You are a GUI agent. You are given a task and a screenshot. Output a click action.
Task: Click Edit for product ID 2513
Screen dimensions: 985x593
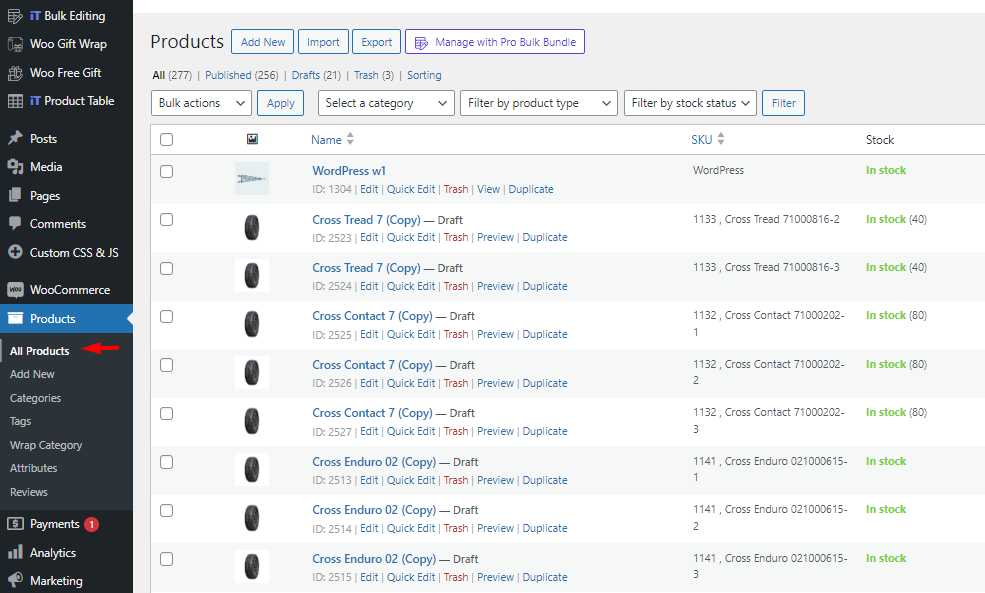369,480
